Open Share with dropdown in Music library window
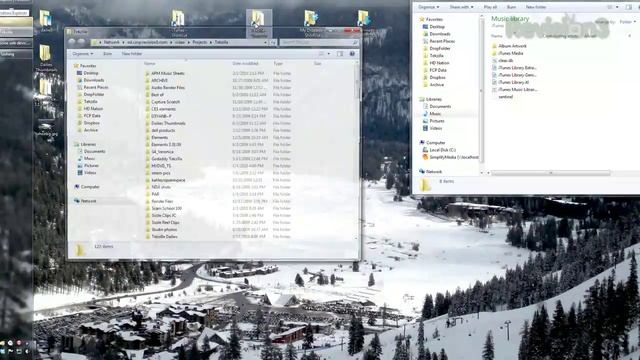 [462, 7]
